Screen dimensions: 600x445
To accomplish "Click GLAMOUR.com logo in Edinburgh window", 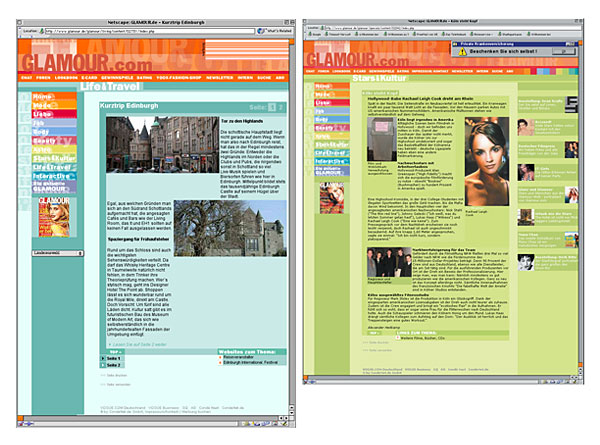I will [87, 62].
